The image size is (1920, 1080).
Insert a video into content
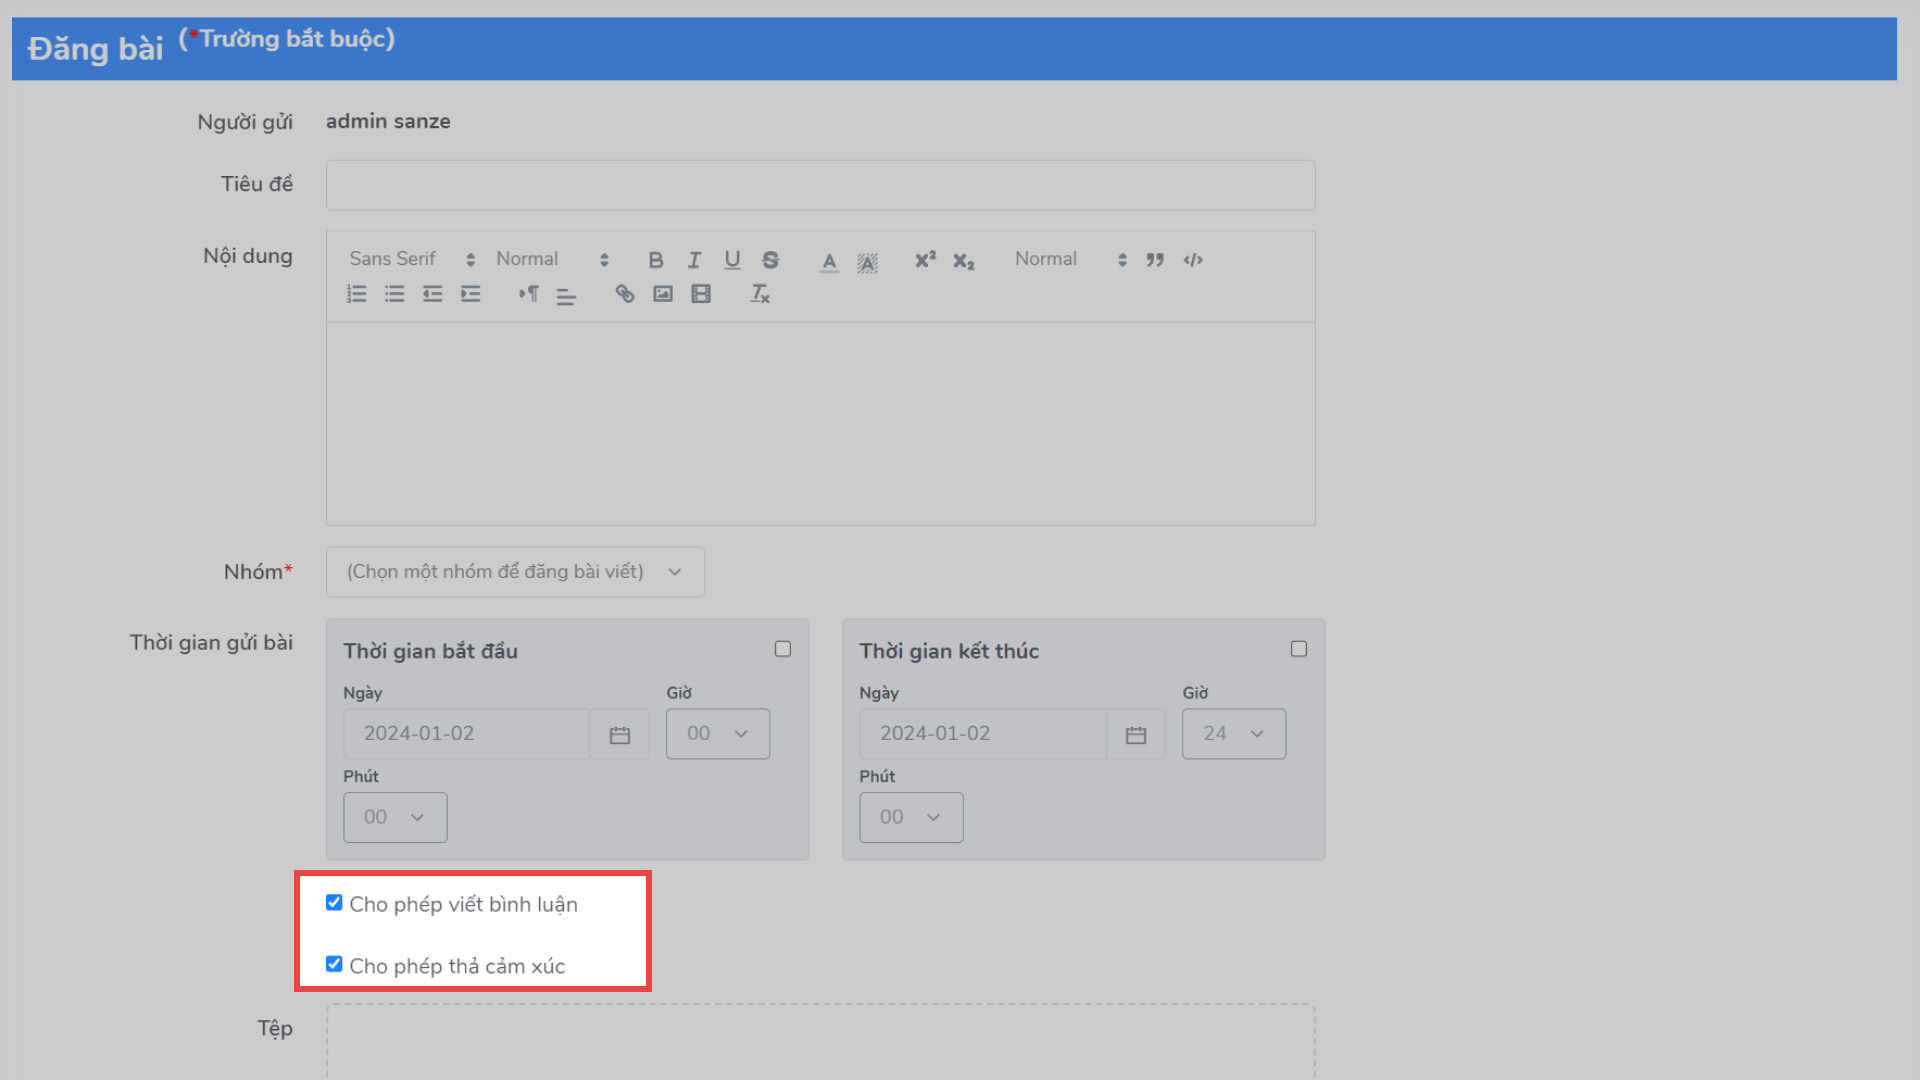click(701, 294)
